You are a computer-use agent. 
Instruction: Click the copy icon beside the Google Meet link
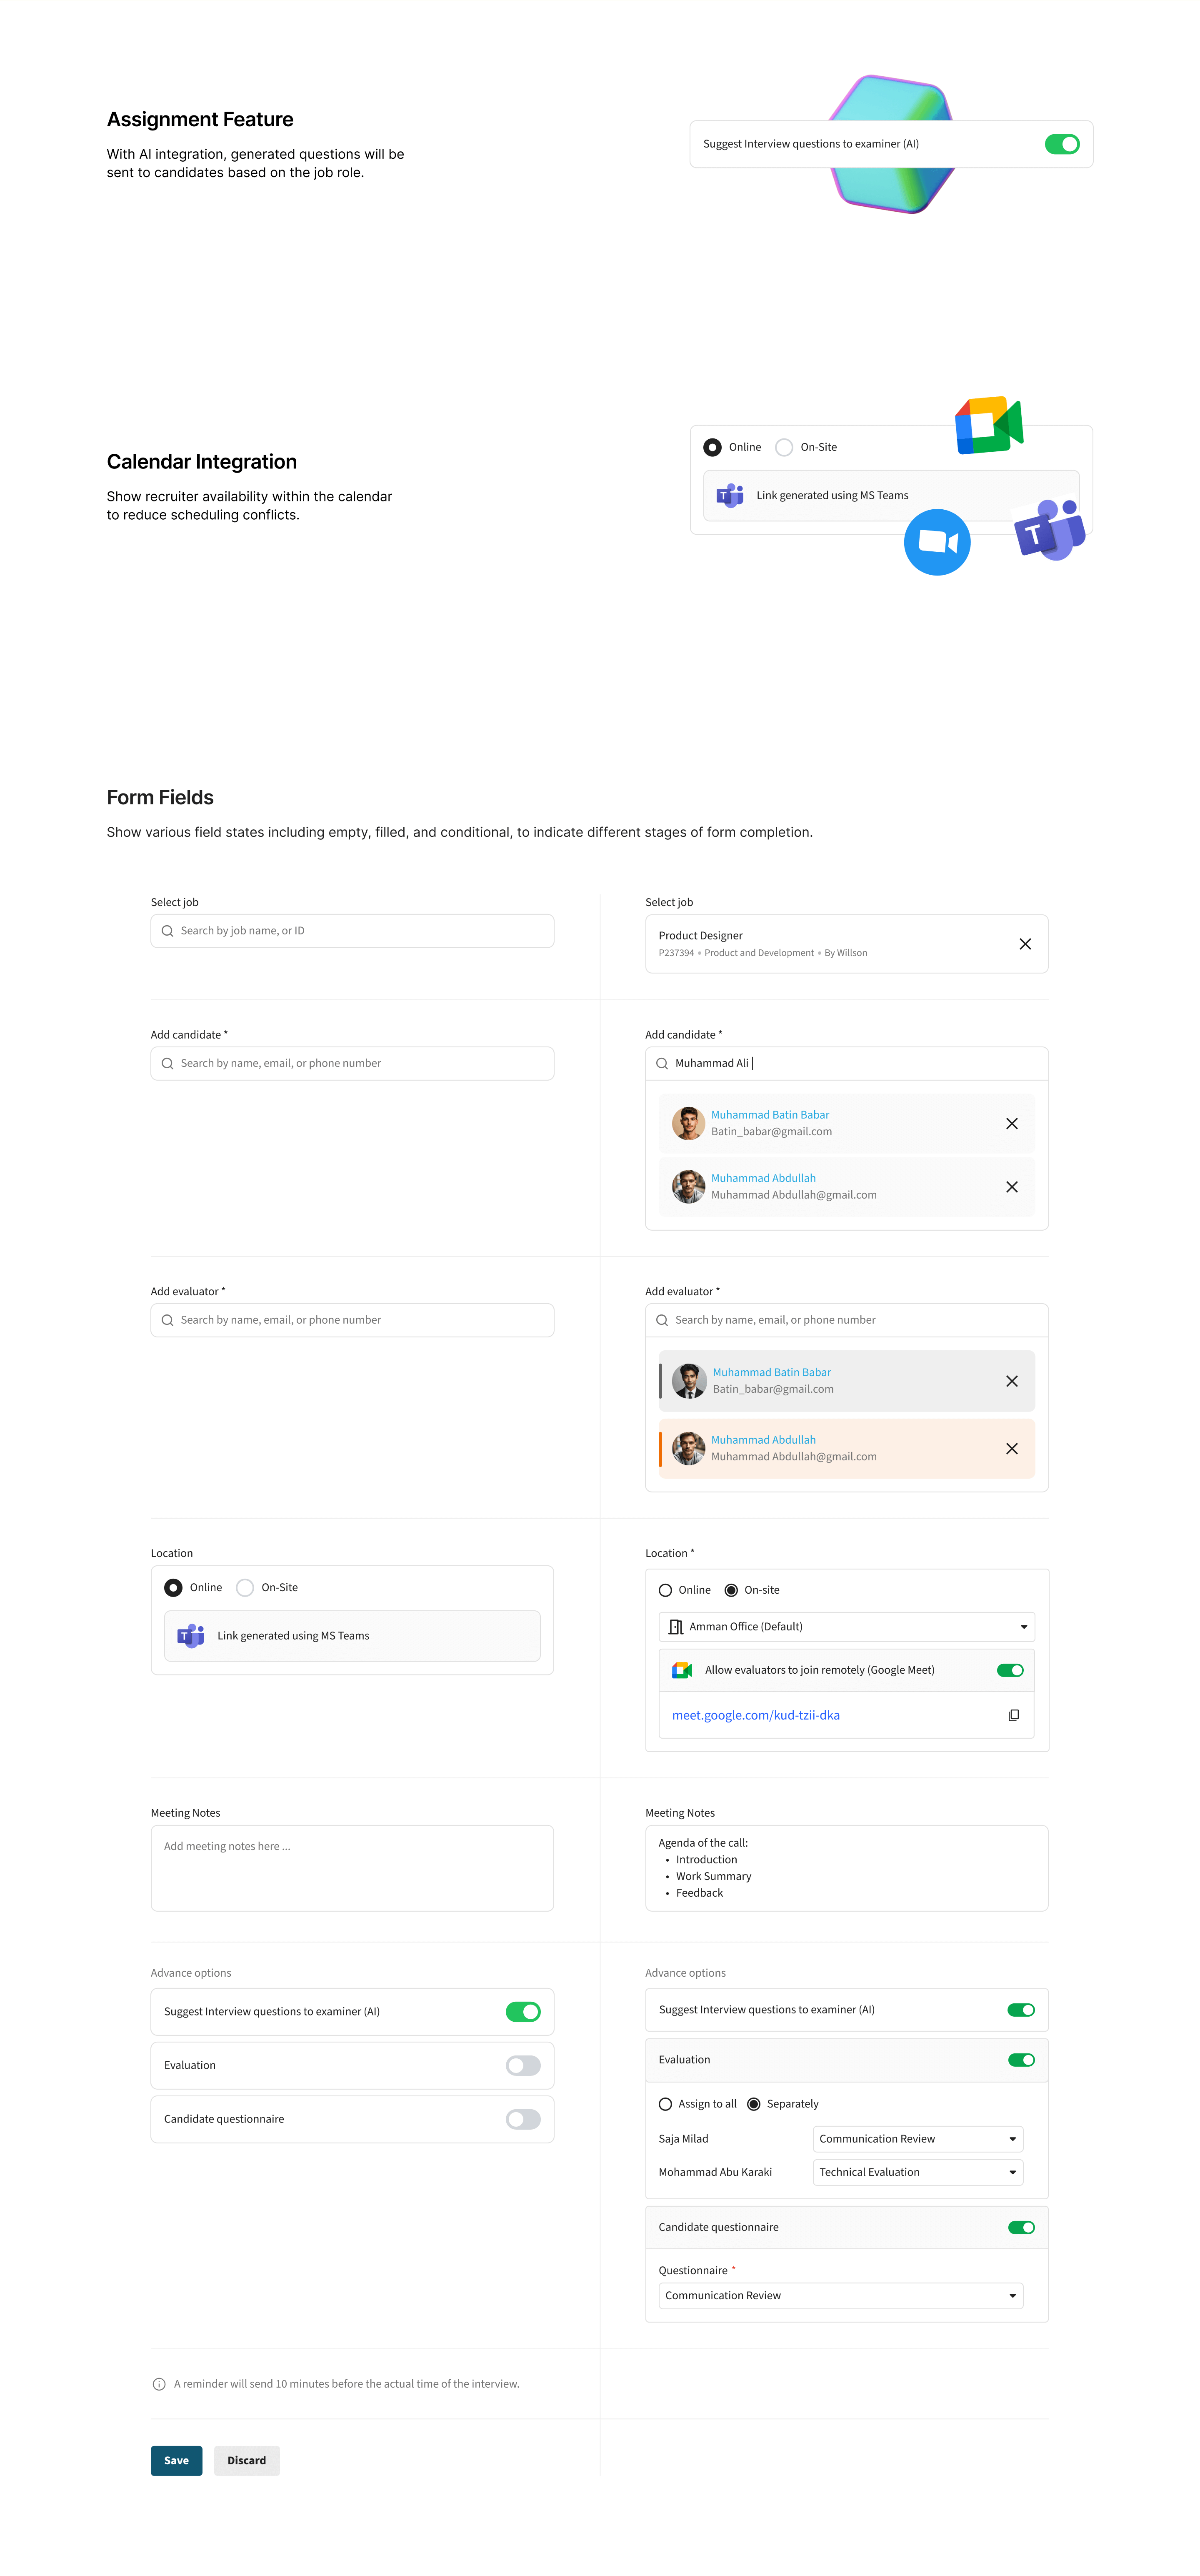click(1013, 1715)
